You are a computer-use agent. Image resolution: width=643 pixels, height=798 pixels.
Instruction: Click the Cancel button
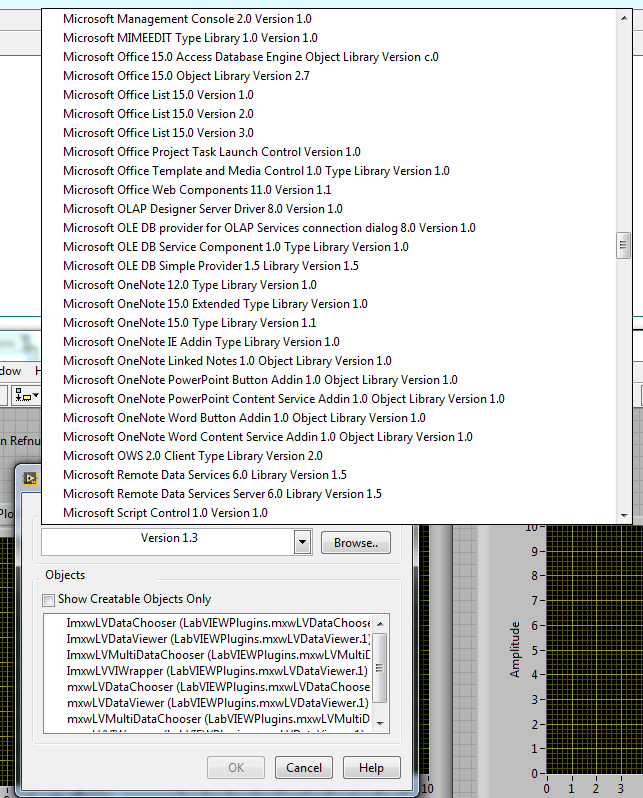click(304, 767)
